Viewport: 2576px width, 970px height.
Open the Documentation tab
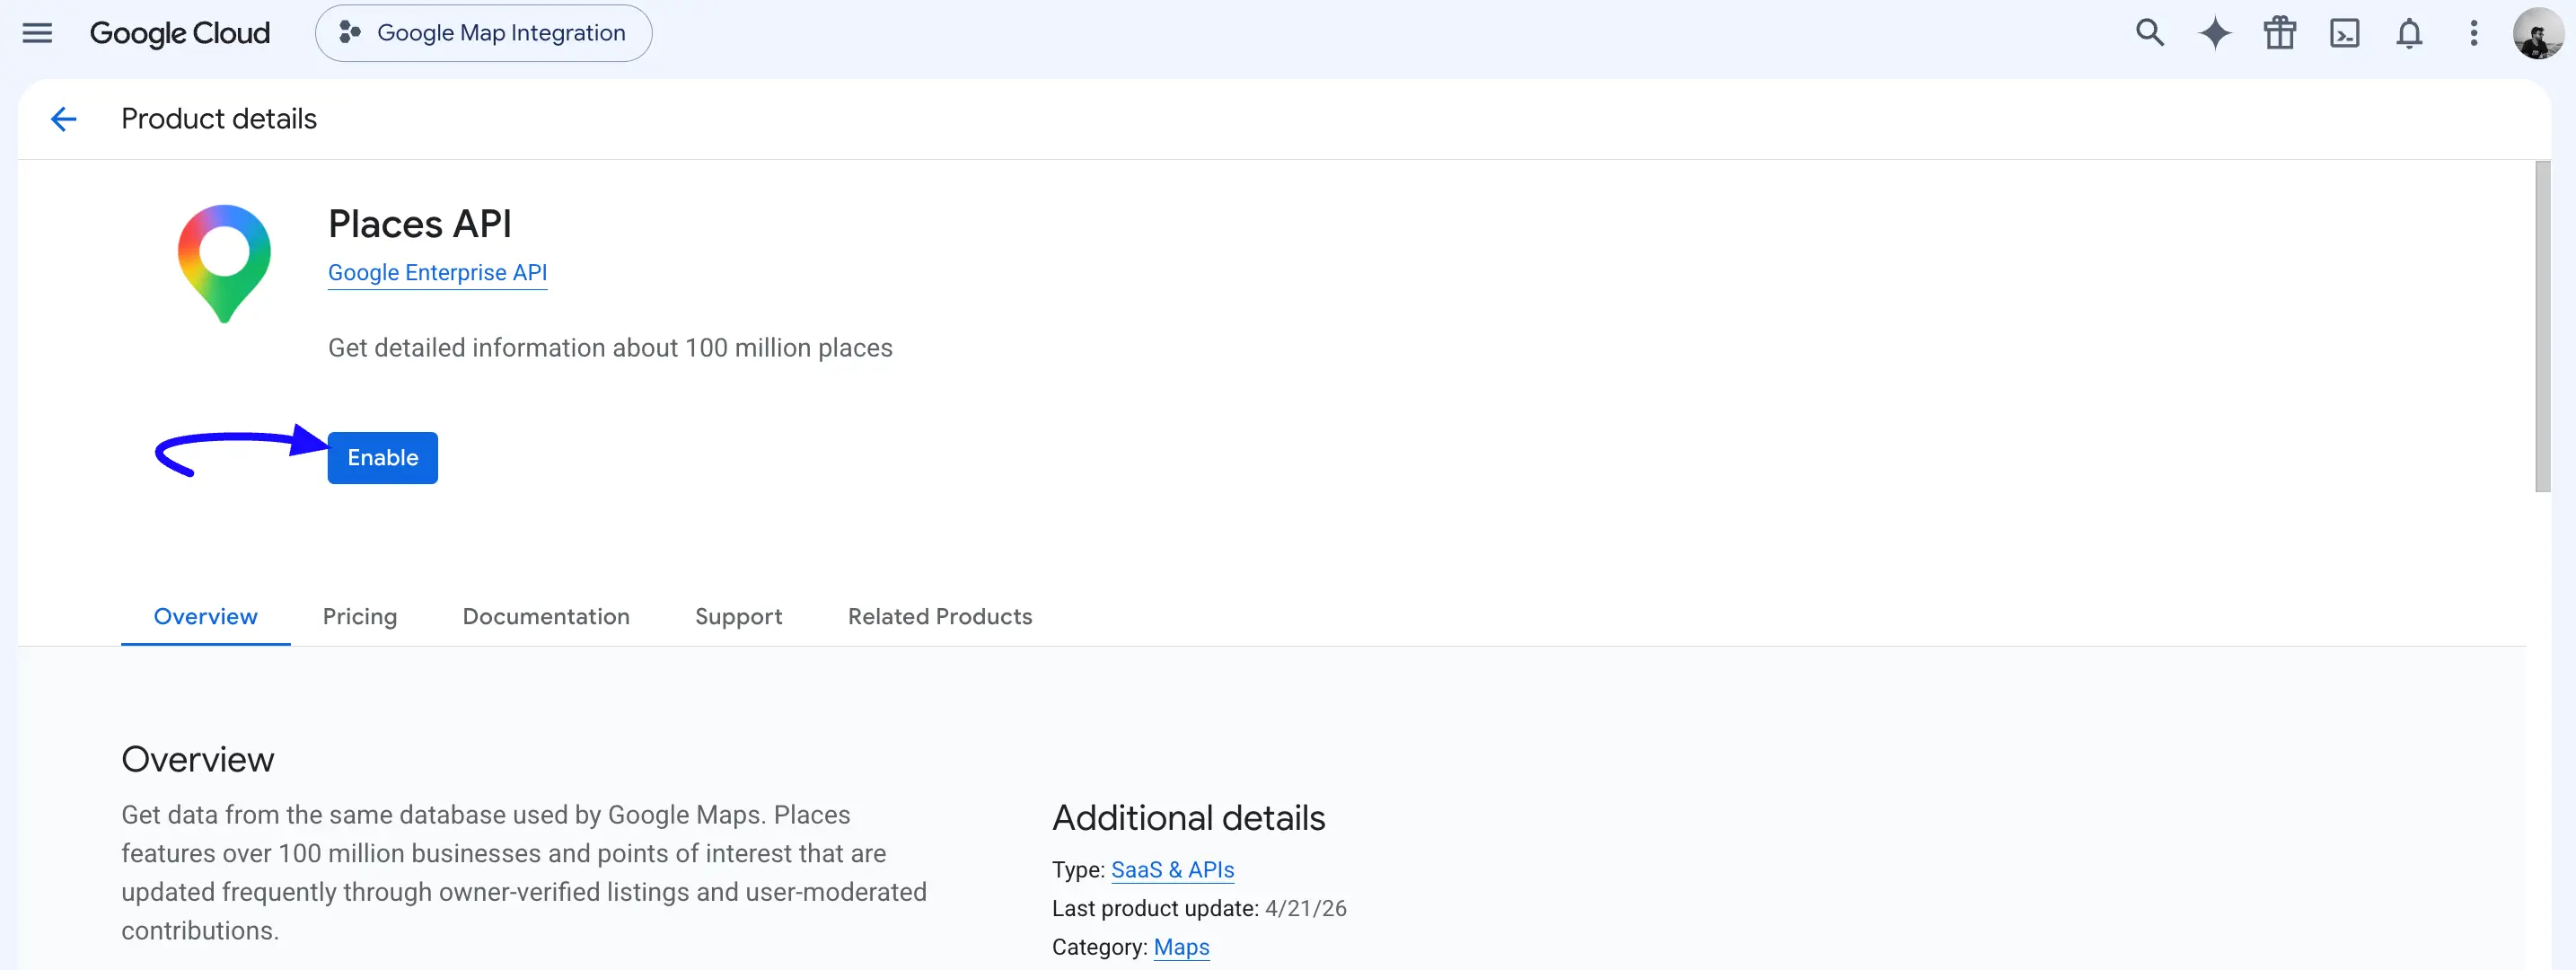(546, 616)
